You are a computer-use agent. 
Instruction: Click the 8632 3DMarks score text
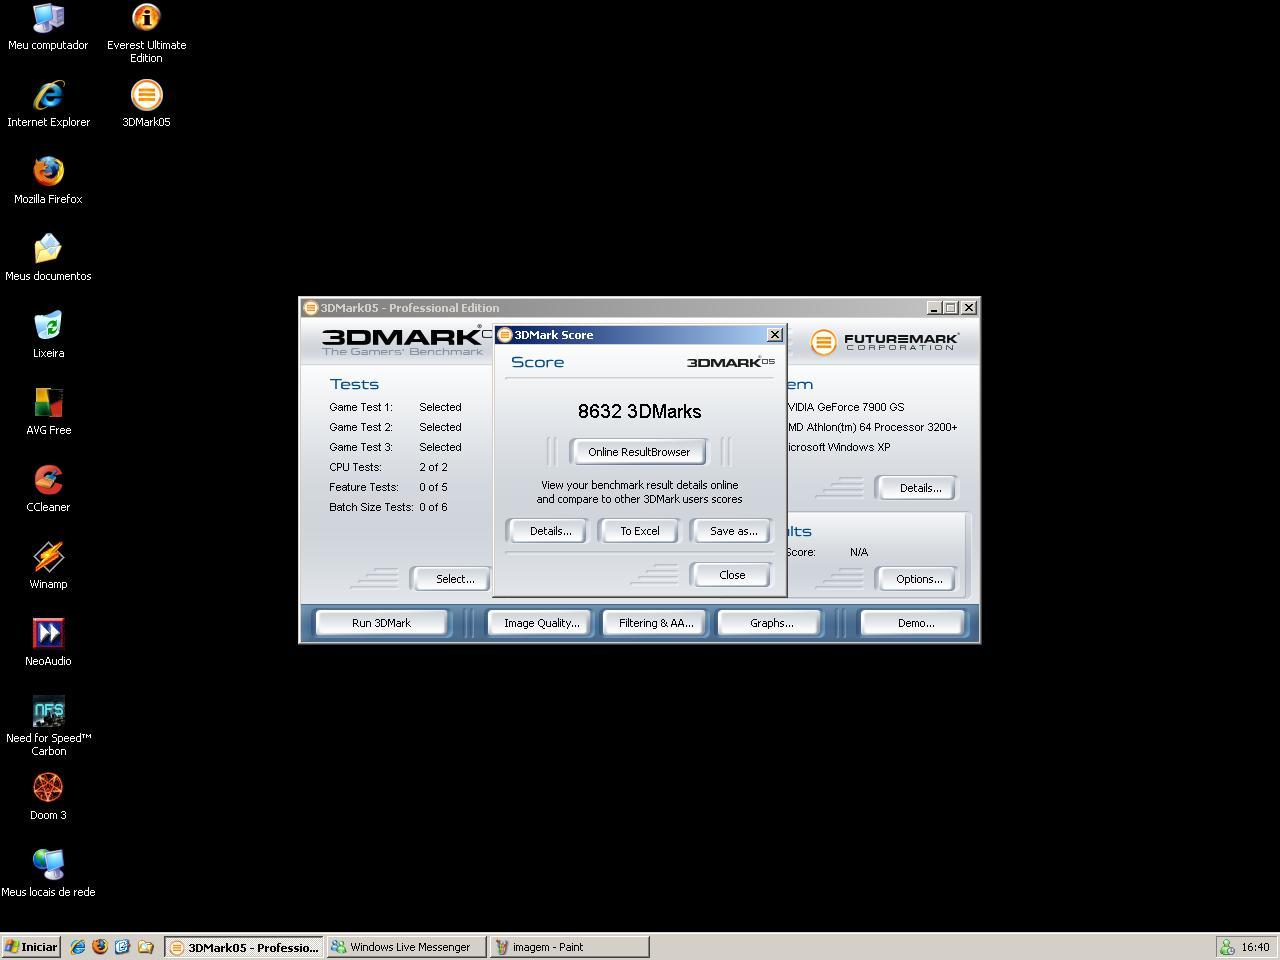(639, 411)
